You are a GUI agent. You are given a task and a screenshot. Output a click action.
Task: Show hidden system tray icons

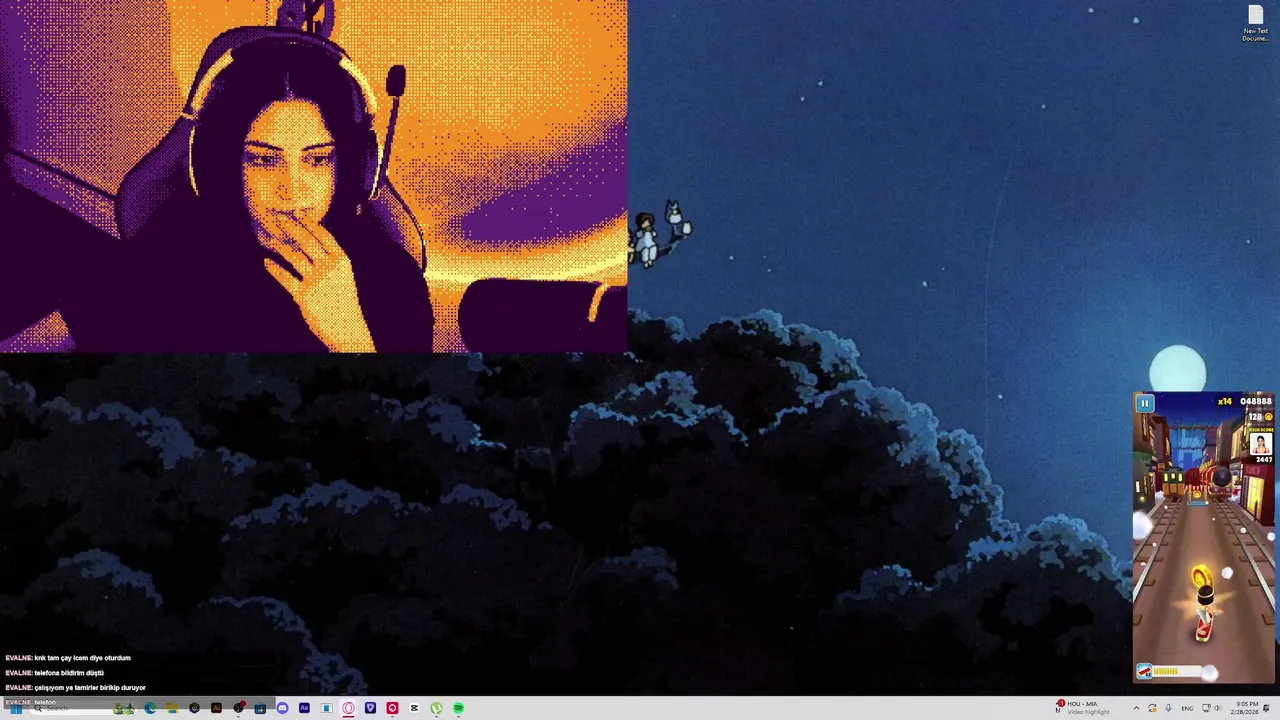point(1136,708)
